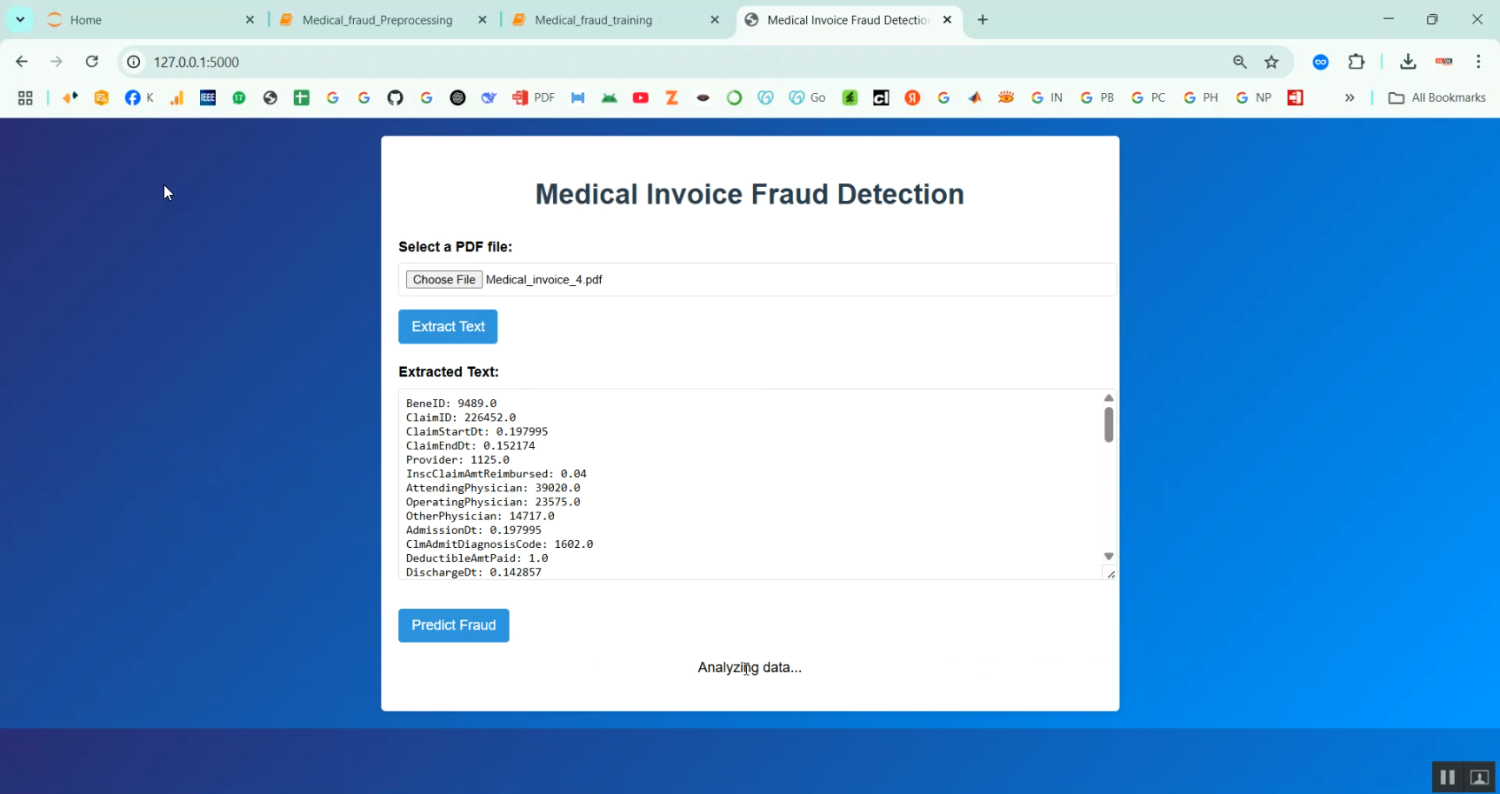
Task: Open the Google bookmark labeled PB
Action: point(1097,98)
